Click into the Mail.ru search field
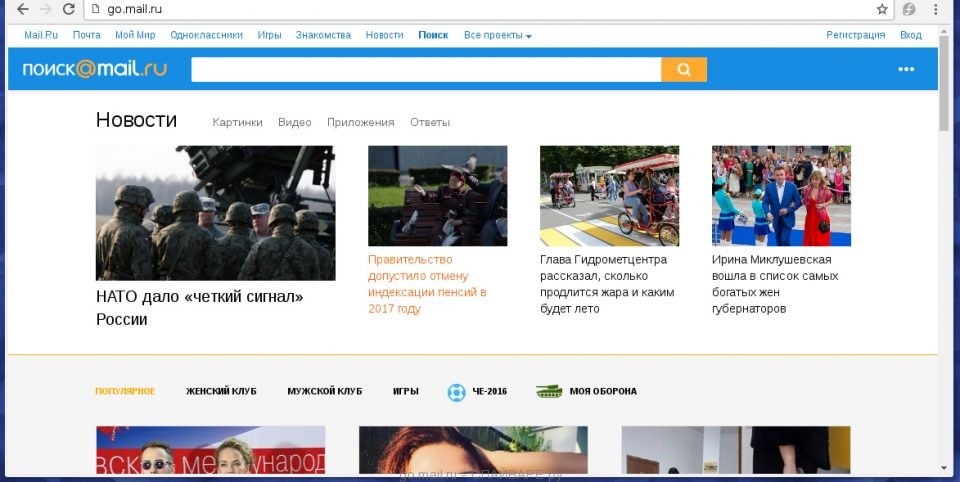Image resolution: width=960 pixels, height=482 pixels. [426, 69]
